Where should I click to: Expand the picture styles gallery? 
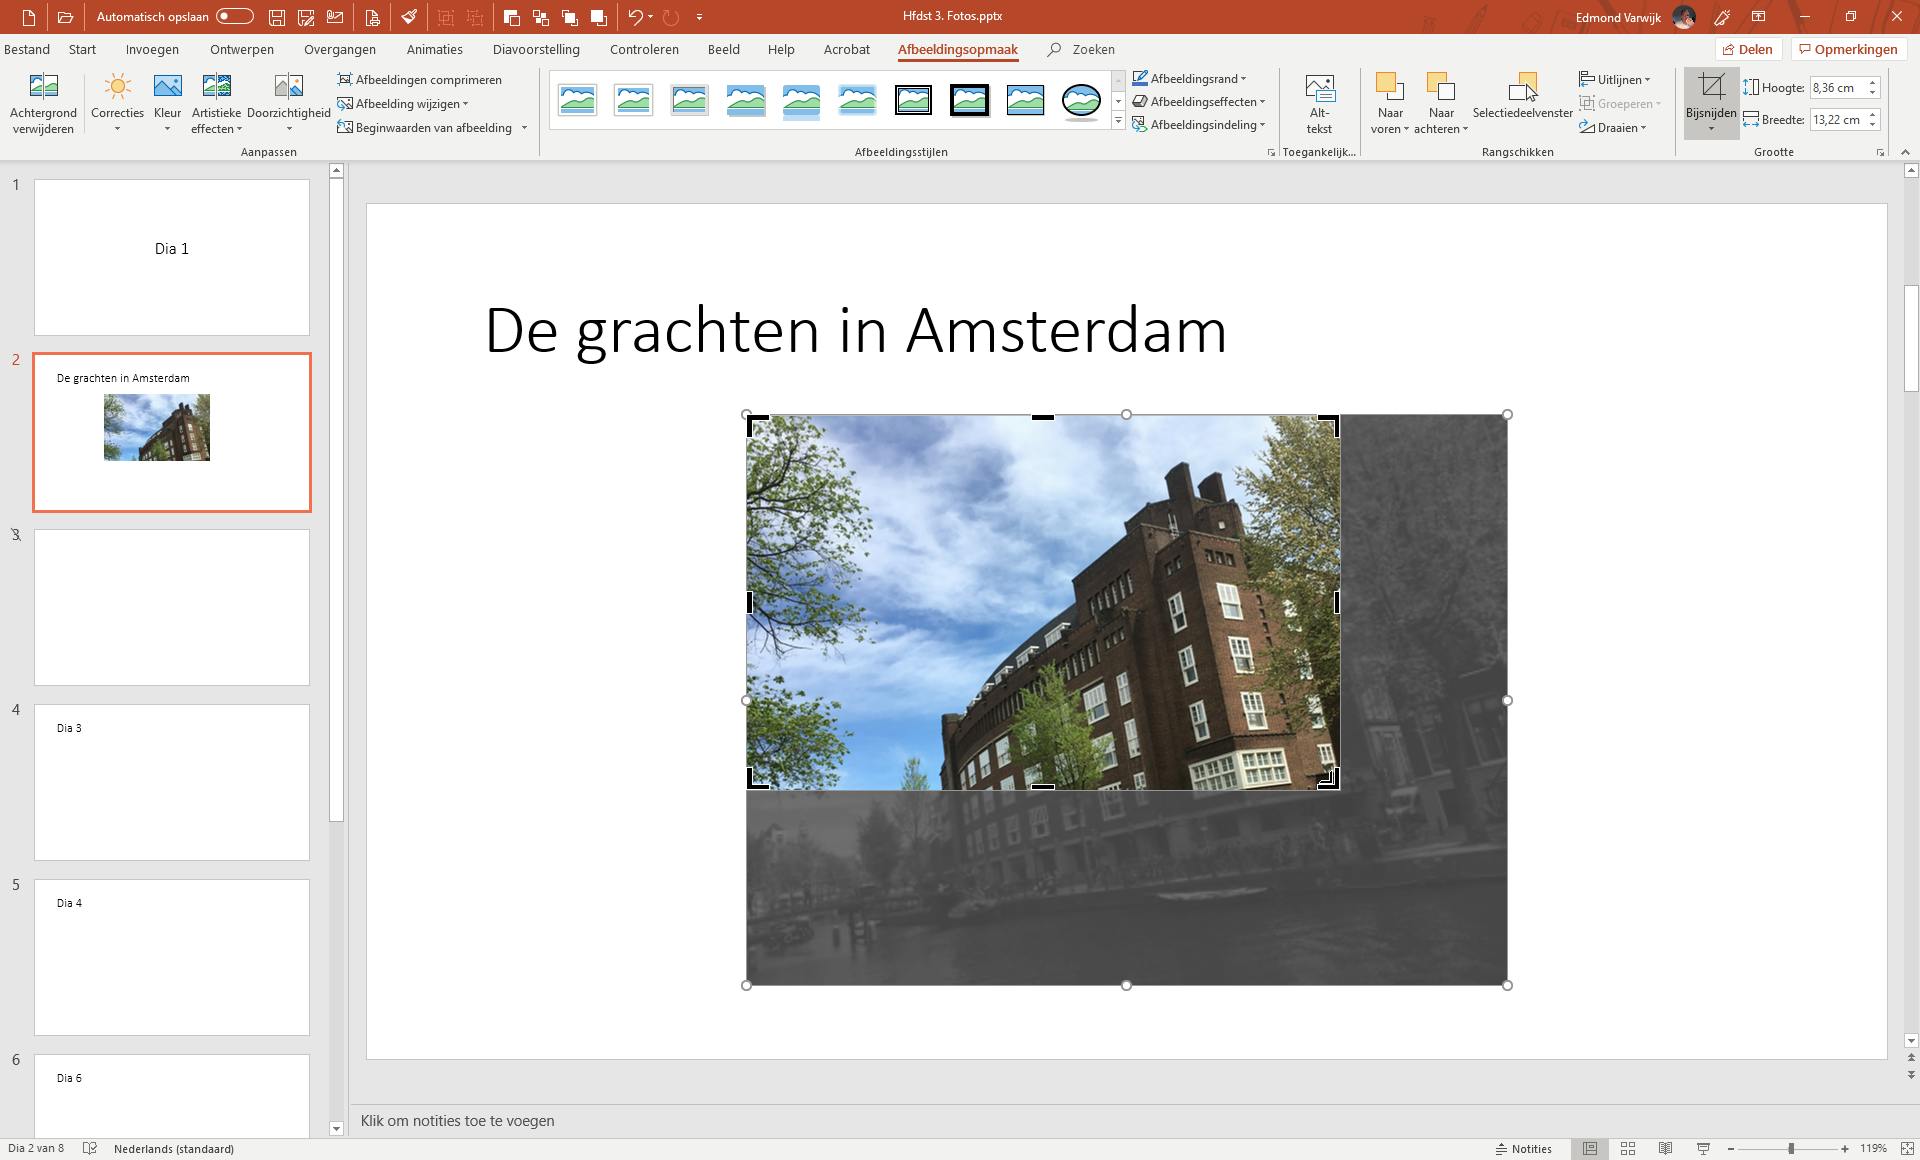click(x=1118, y=122)
